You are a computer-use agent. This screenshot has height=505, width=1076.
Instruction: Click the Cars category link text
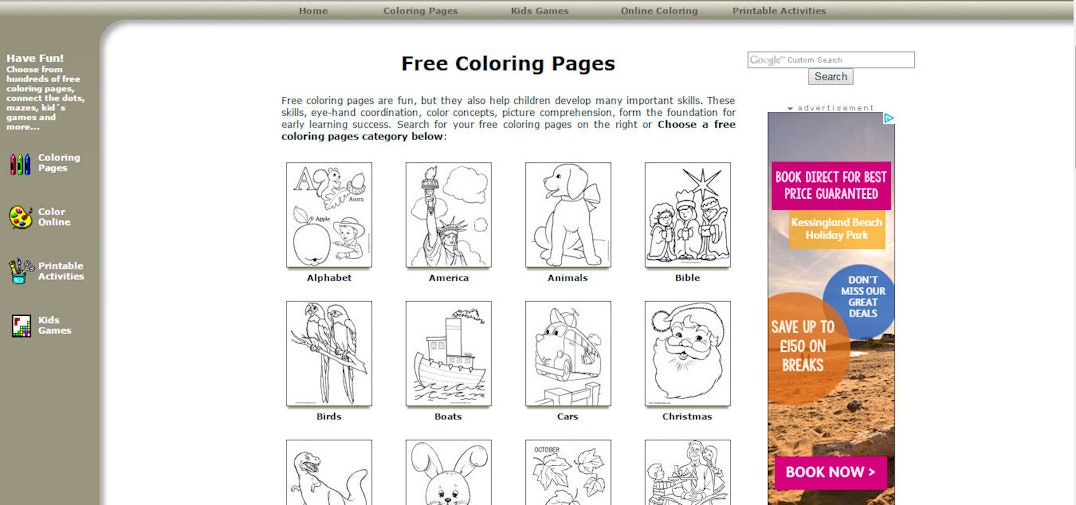tap(568, 416)
